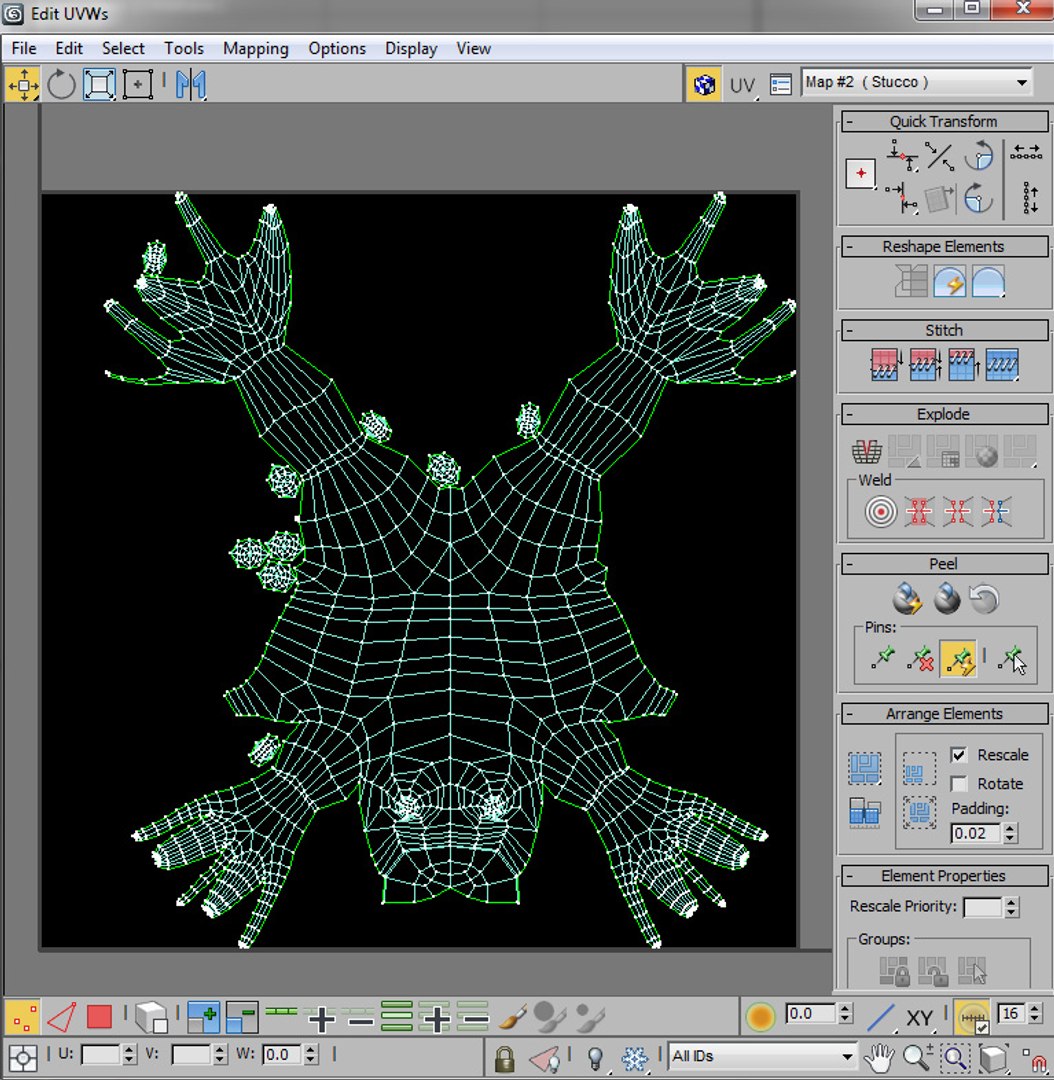The height and width of the screenshot is (1080, 1054).
Task: Select the Zoom Region tool
Action: (955, 1057)
